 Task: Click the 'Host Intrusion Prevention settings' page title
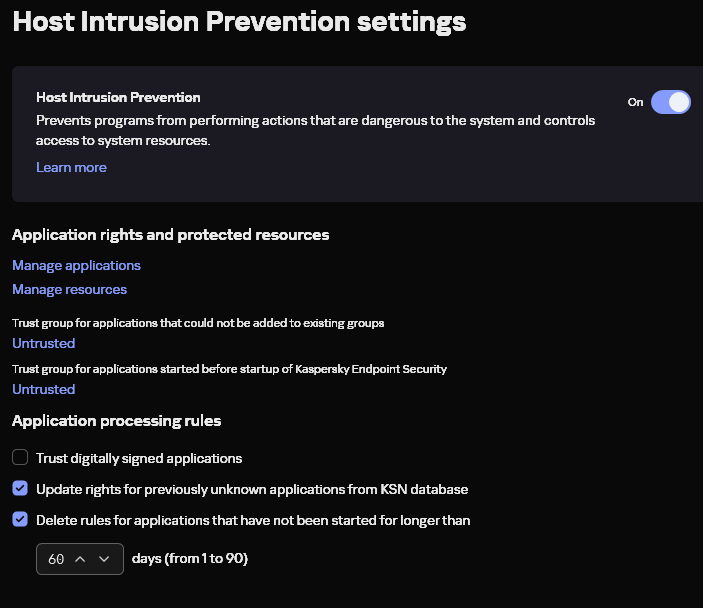[239, 22]
